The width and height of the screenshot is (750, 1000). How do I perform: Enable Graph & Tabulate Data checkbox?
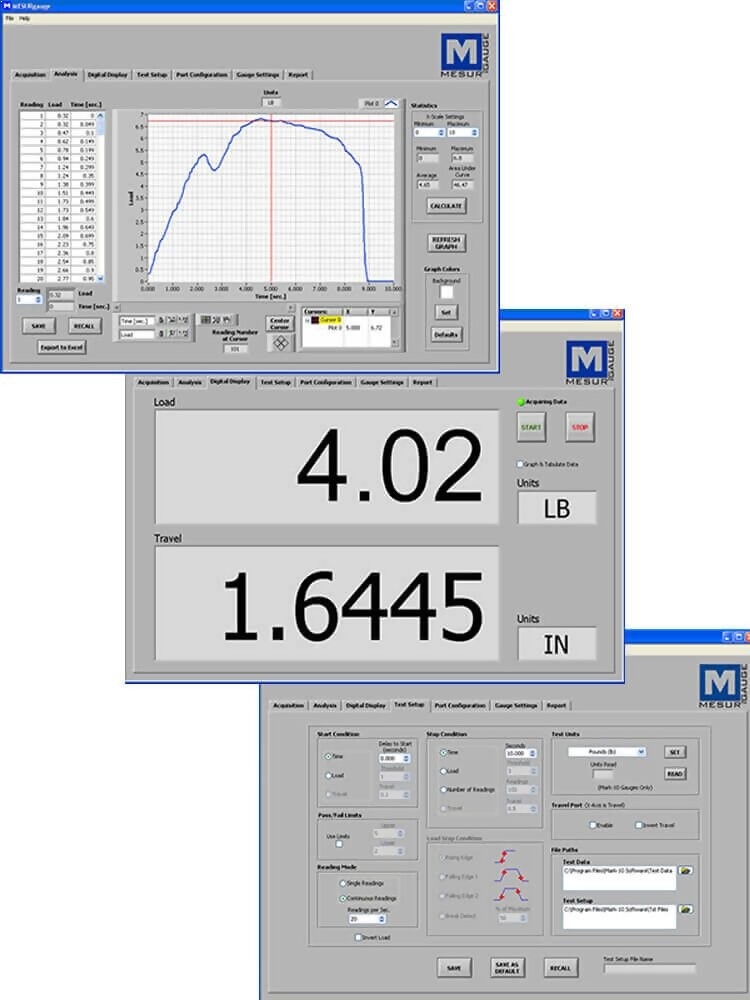point(520,464)
